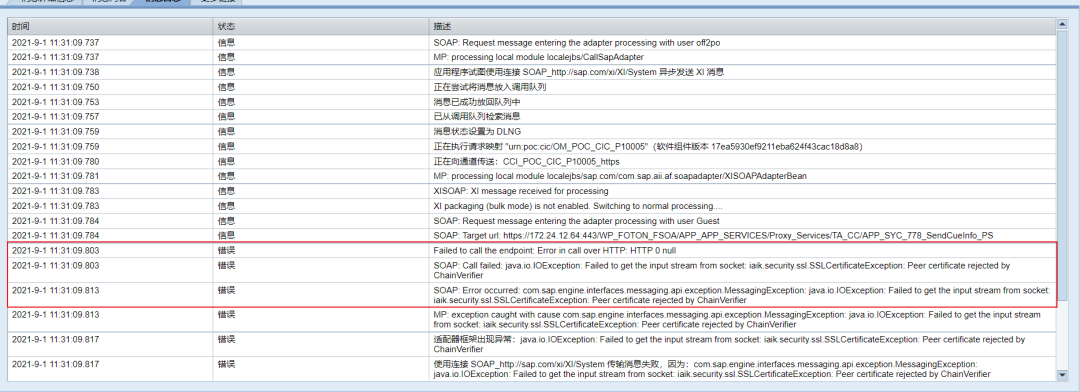
Task: Select the description '消息已成功放回队列中'
Action: (477, 102)
